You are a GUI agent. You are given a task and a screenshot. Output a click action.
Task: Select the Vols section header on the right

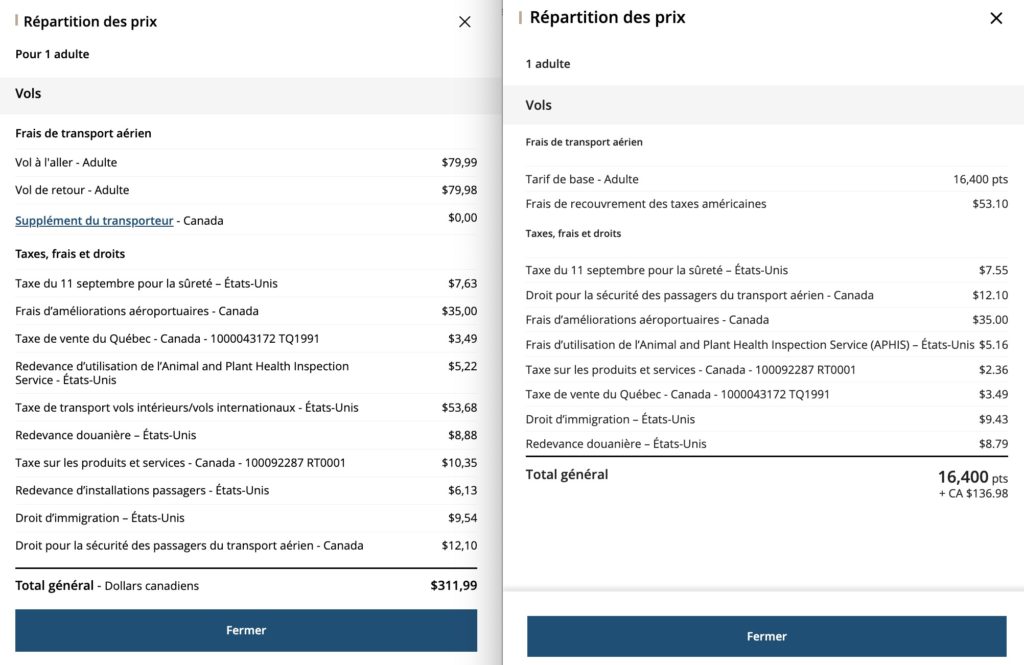[x=538, y=104]
